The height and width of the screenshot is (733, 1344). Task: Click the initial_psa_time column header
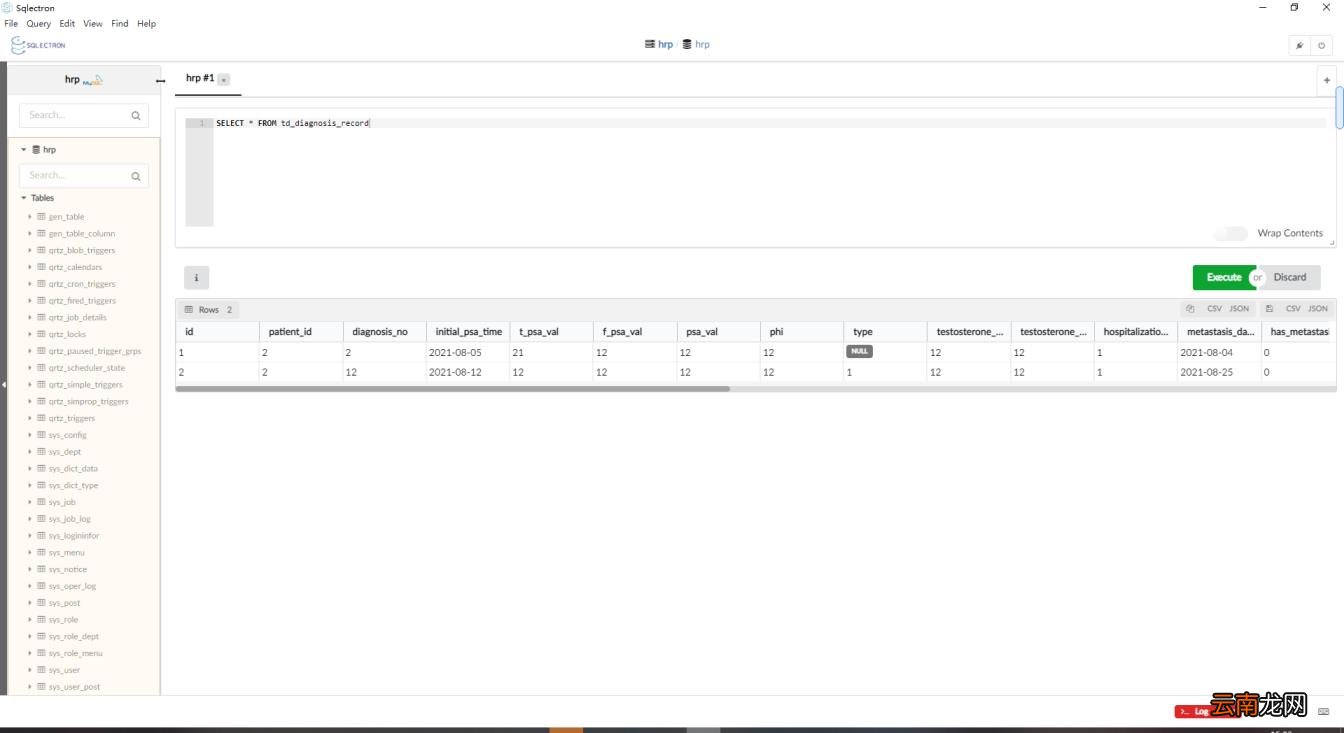tap(468, 331)
